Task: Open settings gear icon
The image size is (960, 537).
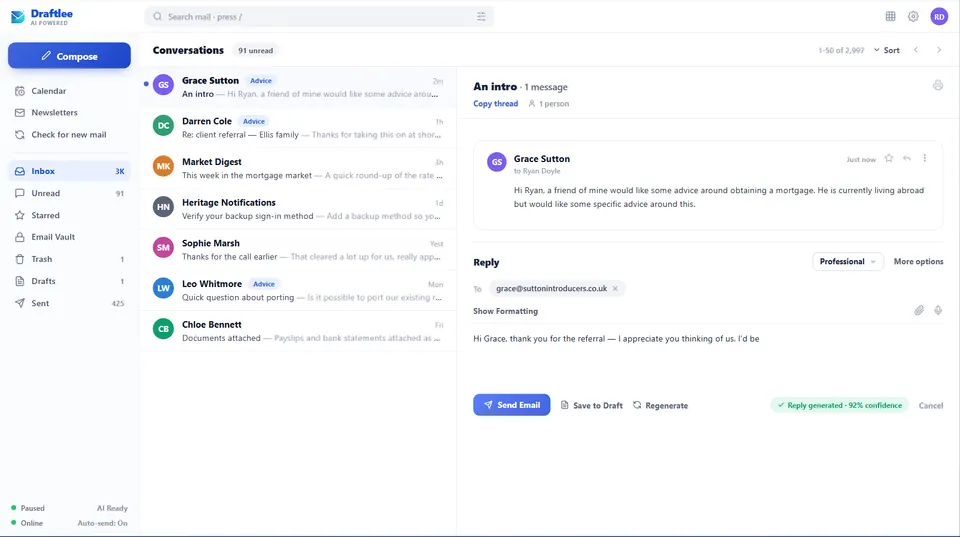Action: 913,17
